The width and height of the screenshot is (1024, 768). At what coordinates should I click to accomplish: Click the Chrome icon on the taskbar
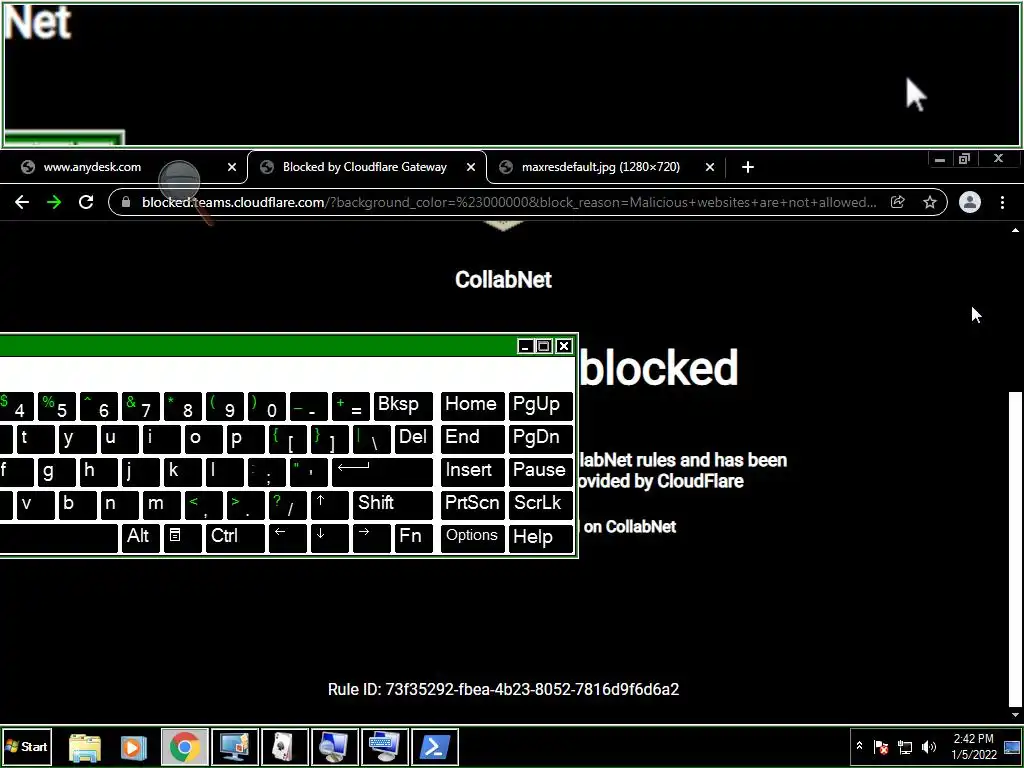pyautogui.click(x=185, y=747)
